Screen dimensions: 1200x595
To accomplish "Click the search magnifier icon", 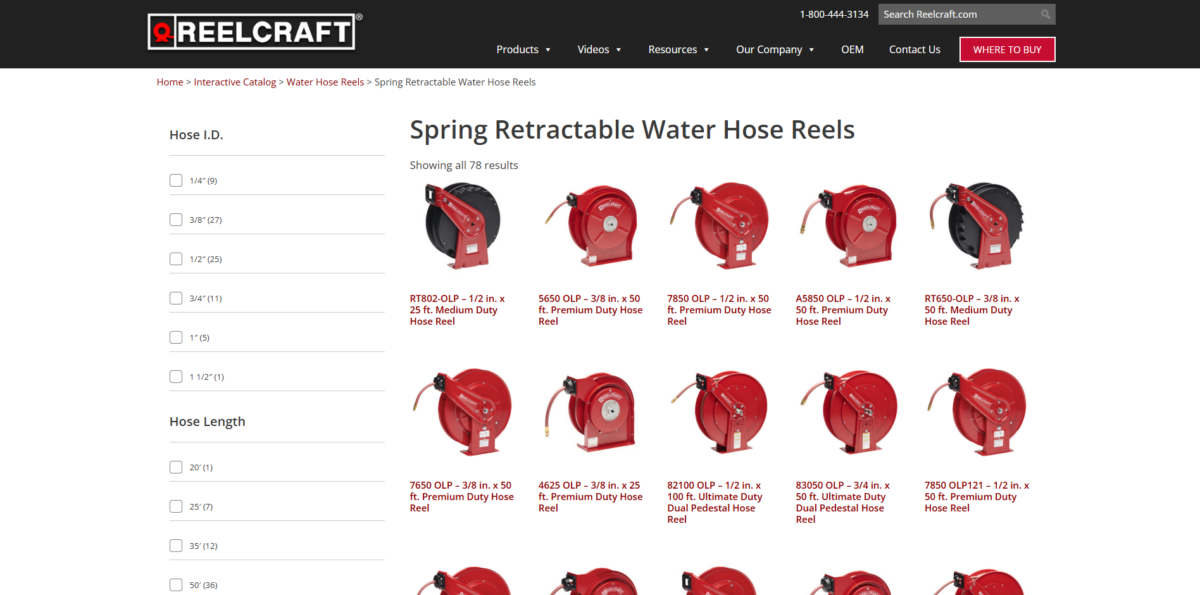I will tap(1045, 14).
